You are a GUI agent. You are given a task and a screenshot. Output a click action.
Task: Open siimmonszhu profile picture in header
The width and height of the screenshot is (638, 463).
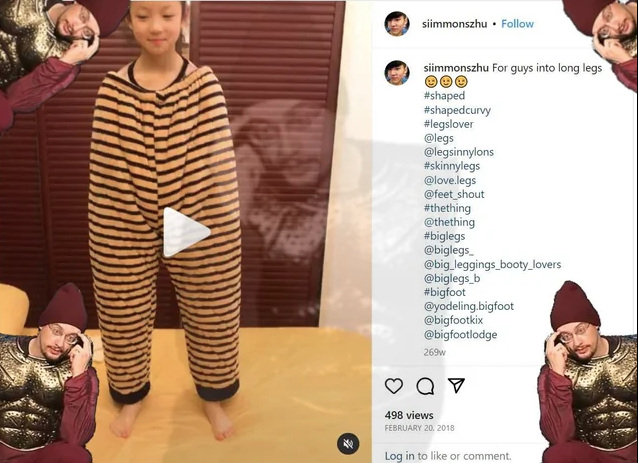coord(397,24)
